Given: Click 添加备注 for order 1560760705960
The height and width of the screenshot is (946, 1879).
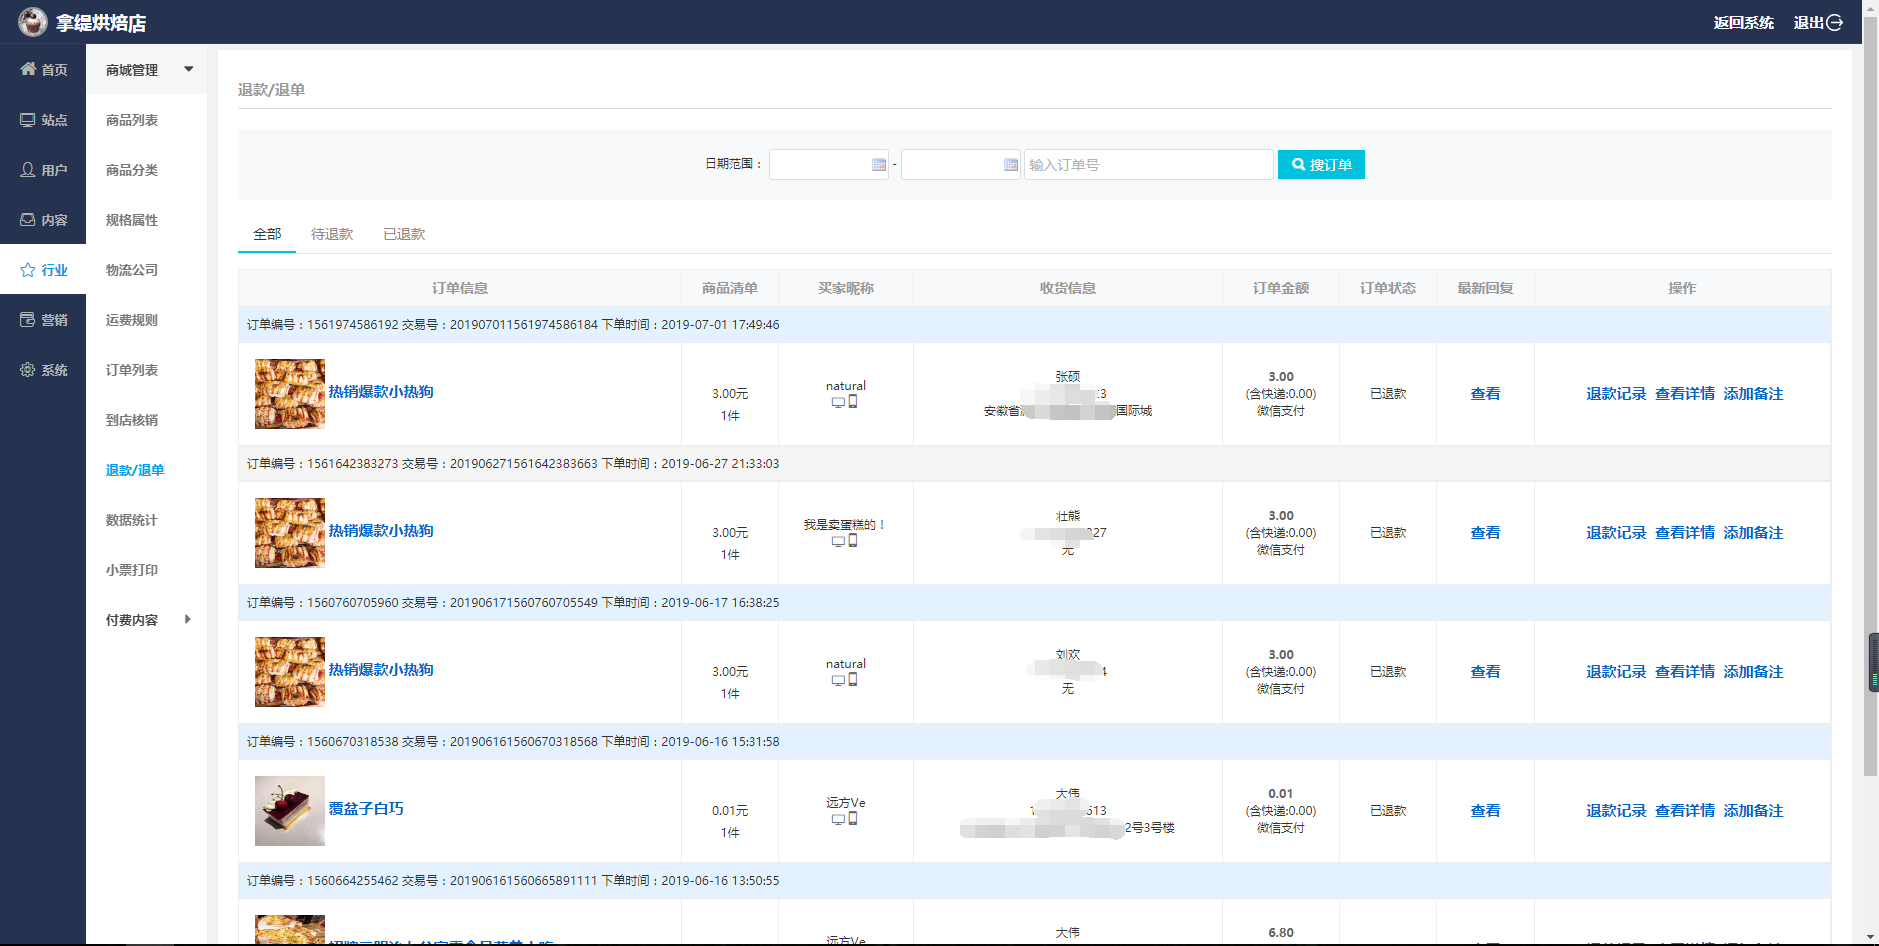Looking at the screenshot, I should 1753,671.
